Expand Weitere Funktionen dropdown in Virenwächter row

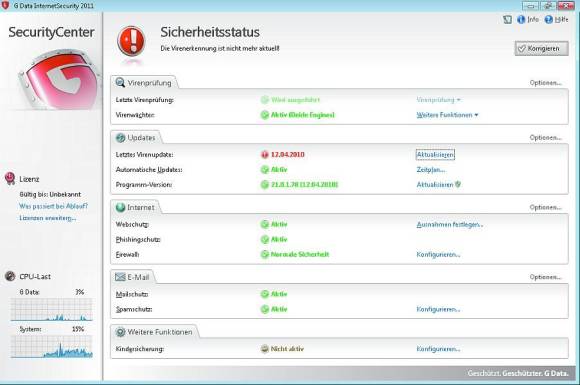pos(447,115)
